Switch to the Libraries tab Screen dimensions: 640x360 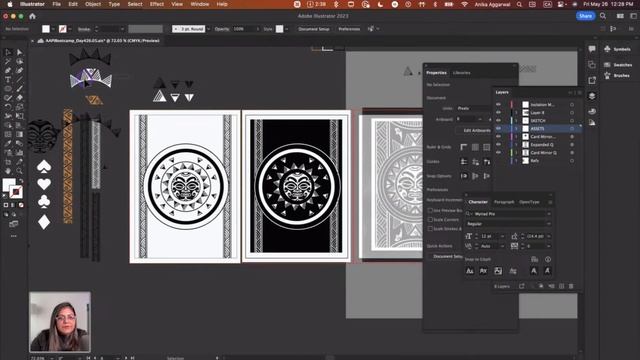coord(462,73)
